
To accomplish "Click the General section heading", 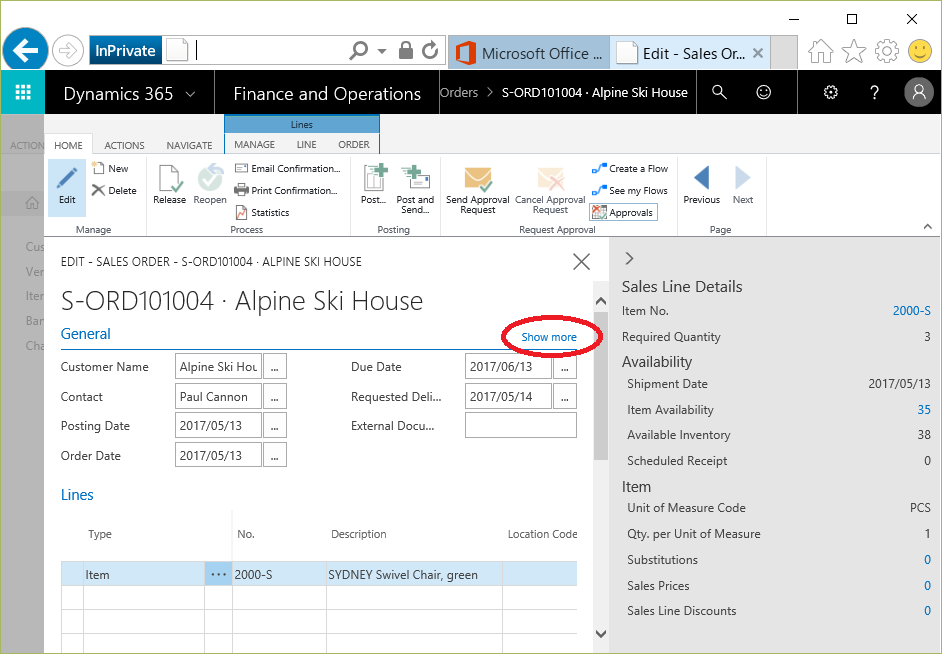I will pos(86,334).
